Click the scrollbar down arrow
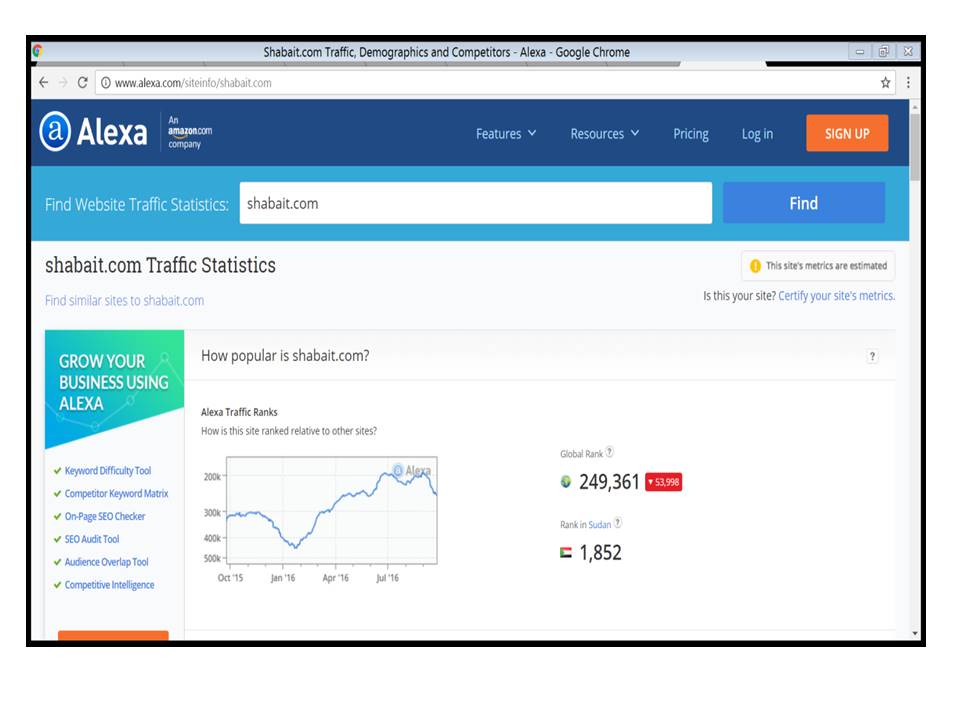Viewport: 960px width, 720px height. 915,634
